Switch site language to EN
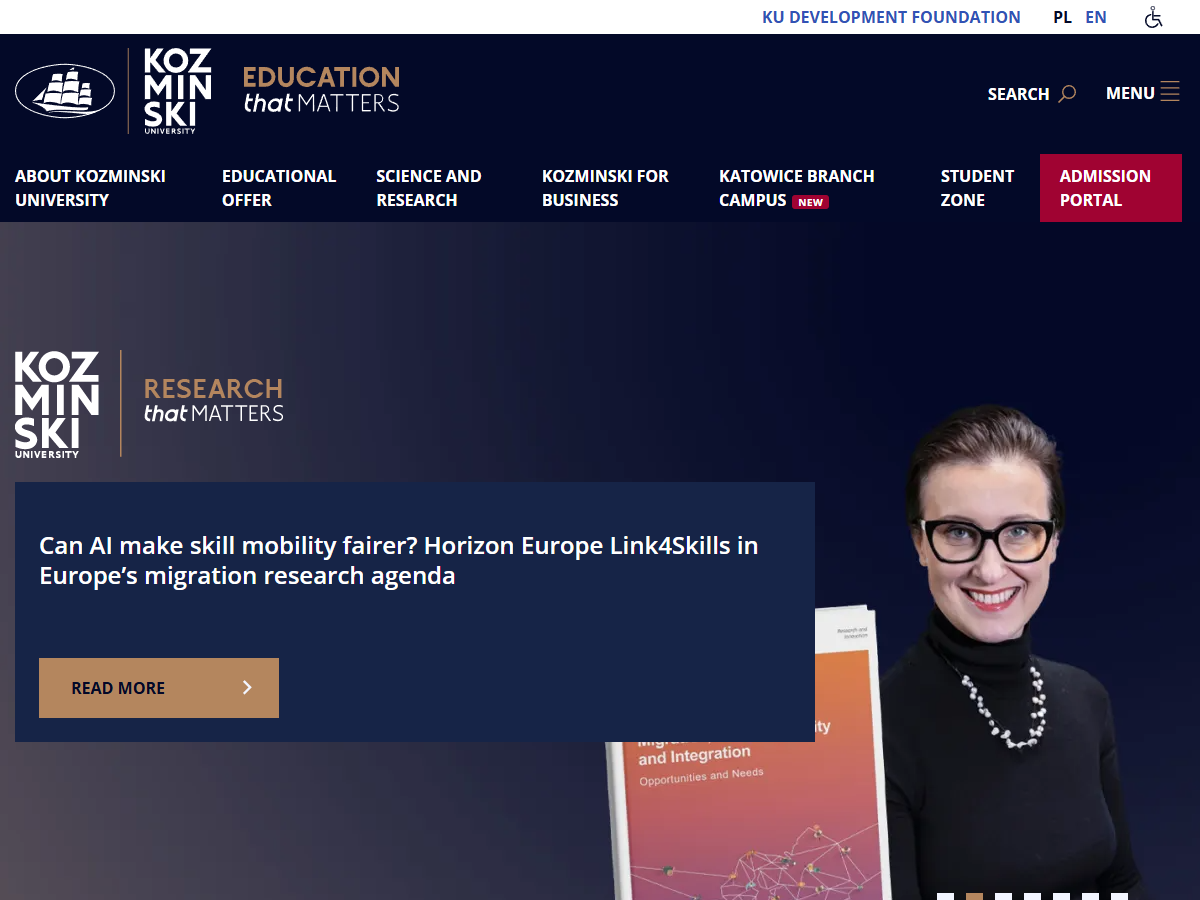 1096,17
